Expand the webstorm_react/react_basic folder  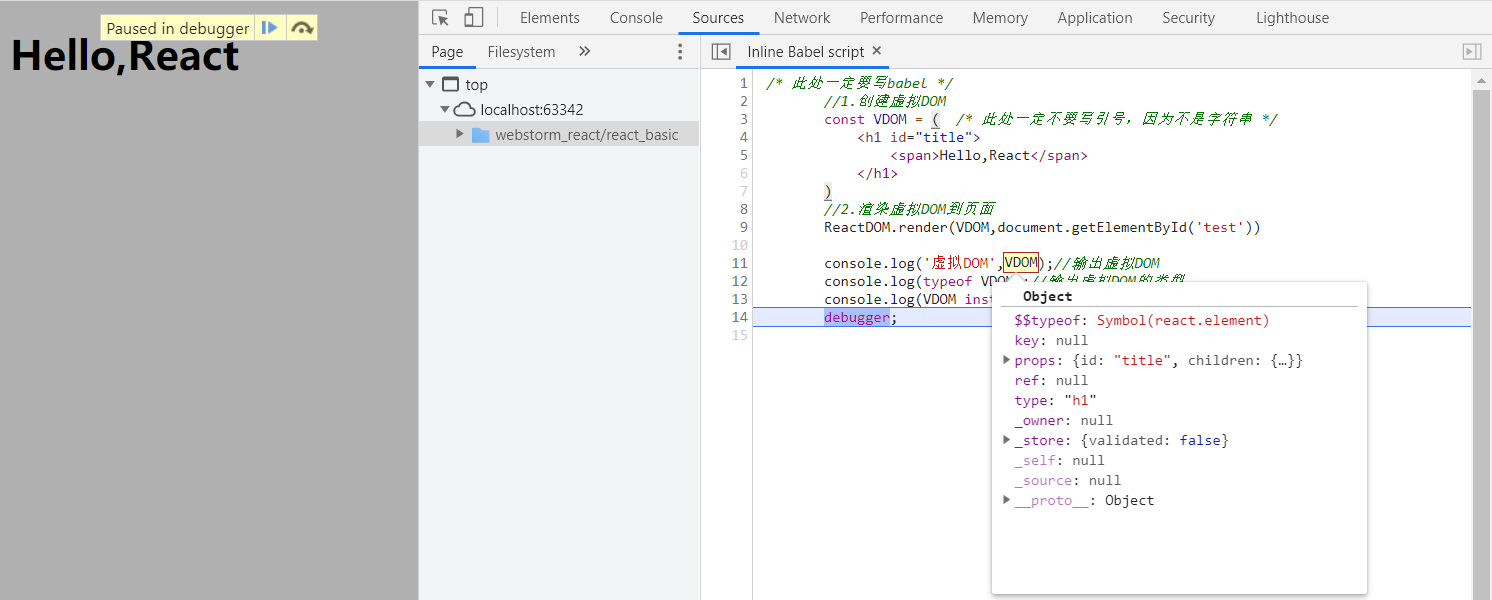pos(460,134)
